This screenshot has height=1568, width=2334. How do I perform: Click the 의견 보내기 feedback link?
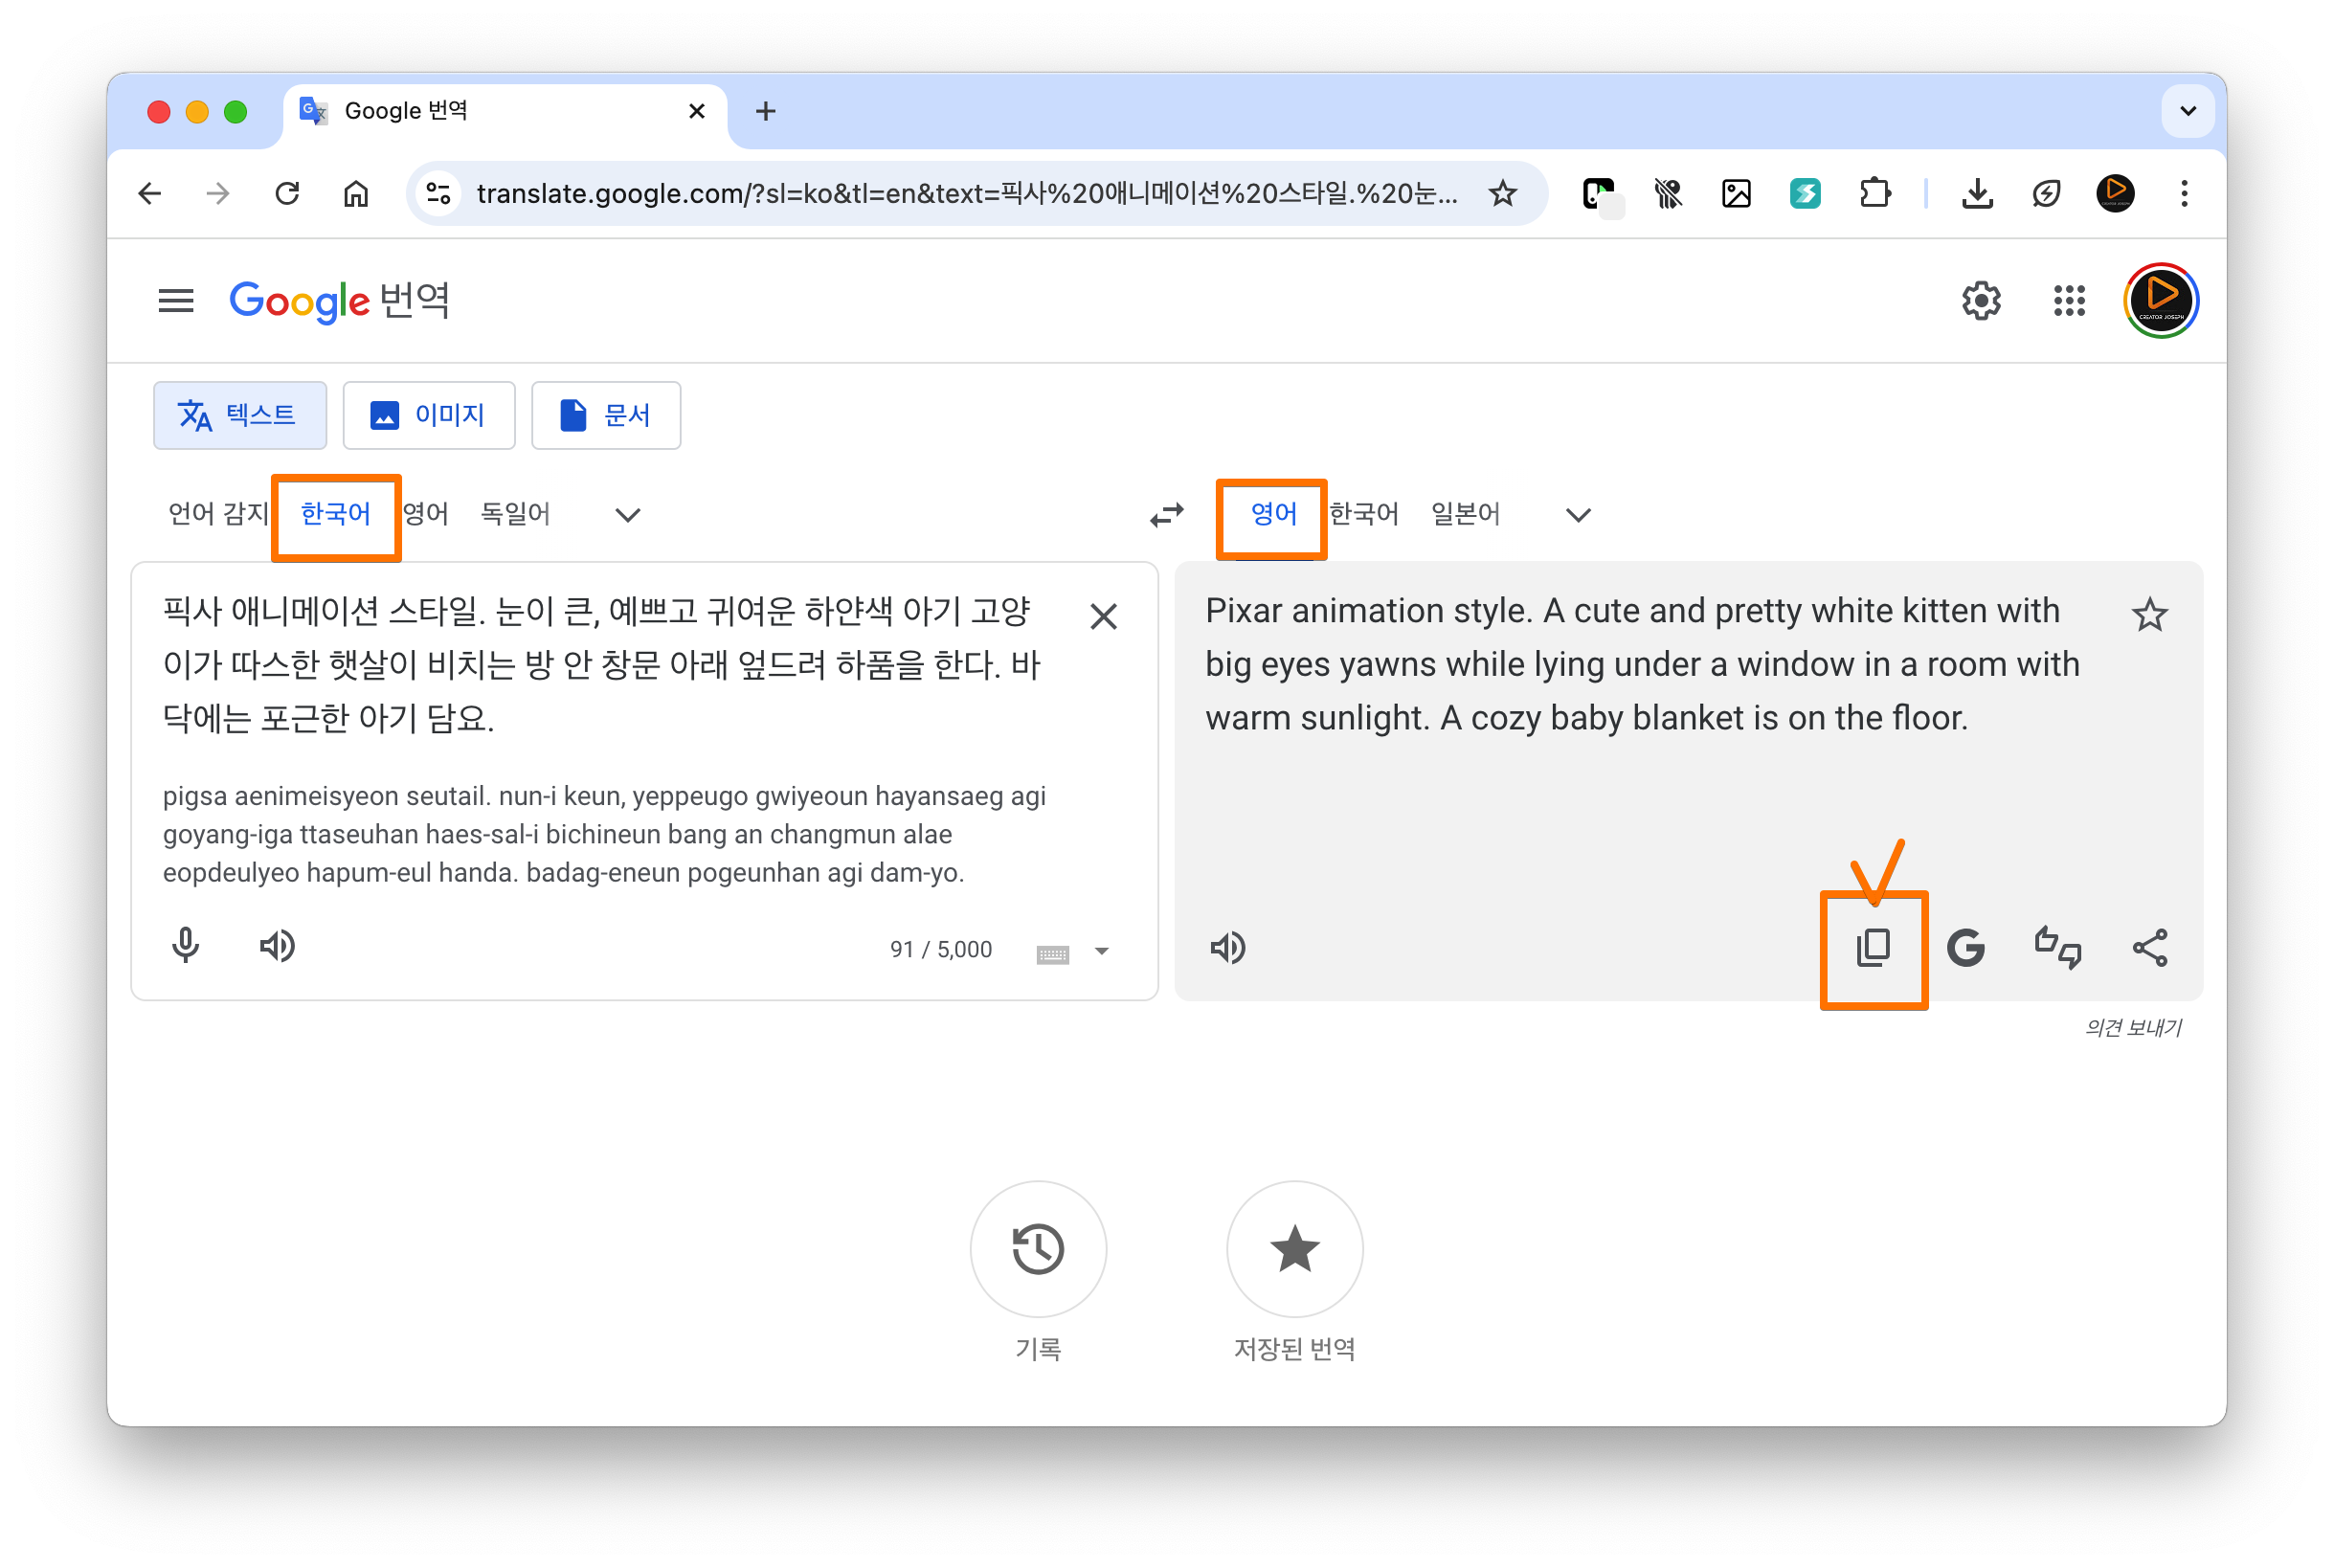2132,1027
